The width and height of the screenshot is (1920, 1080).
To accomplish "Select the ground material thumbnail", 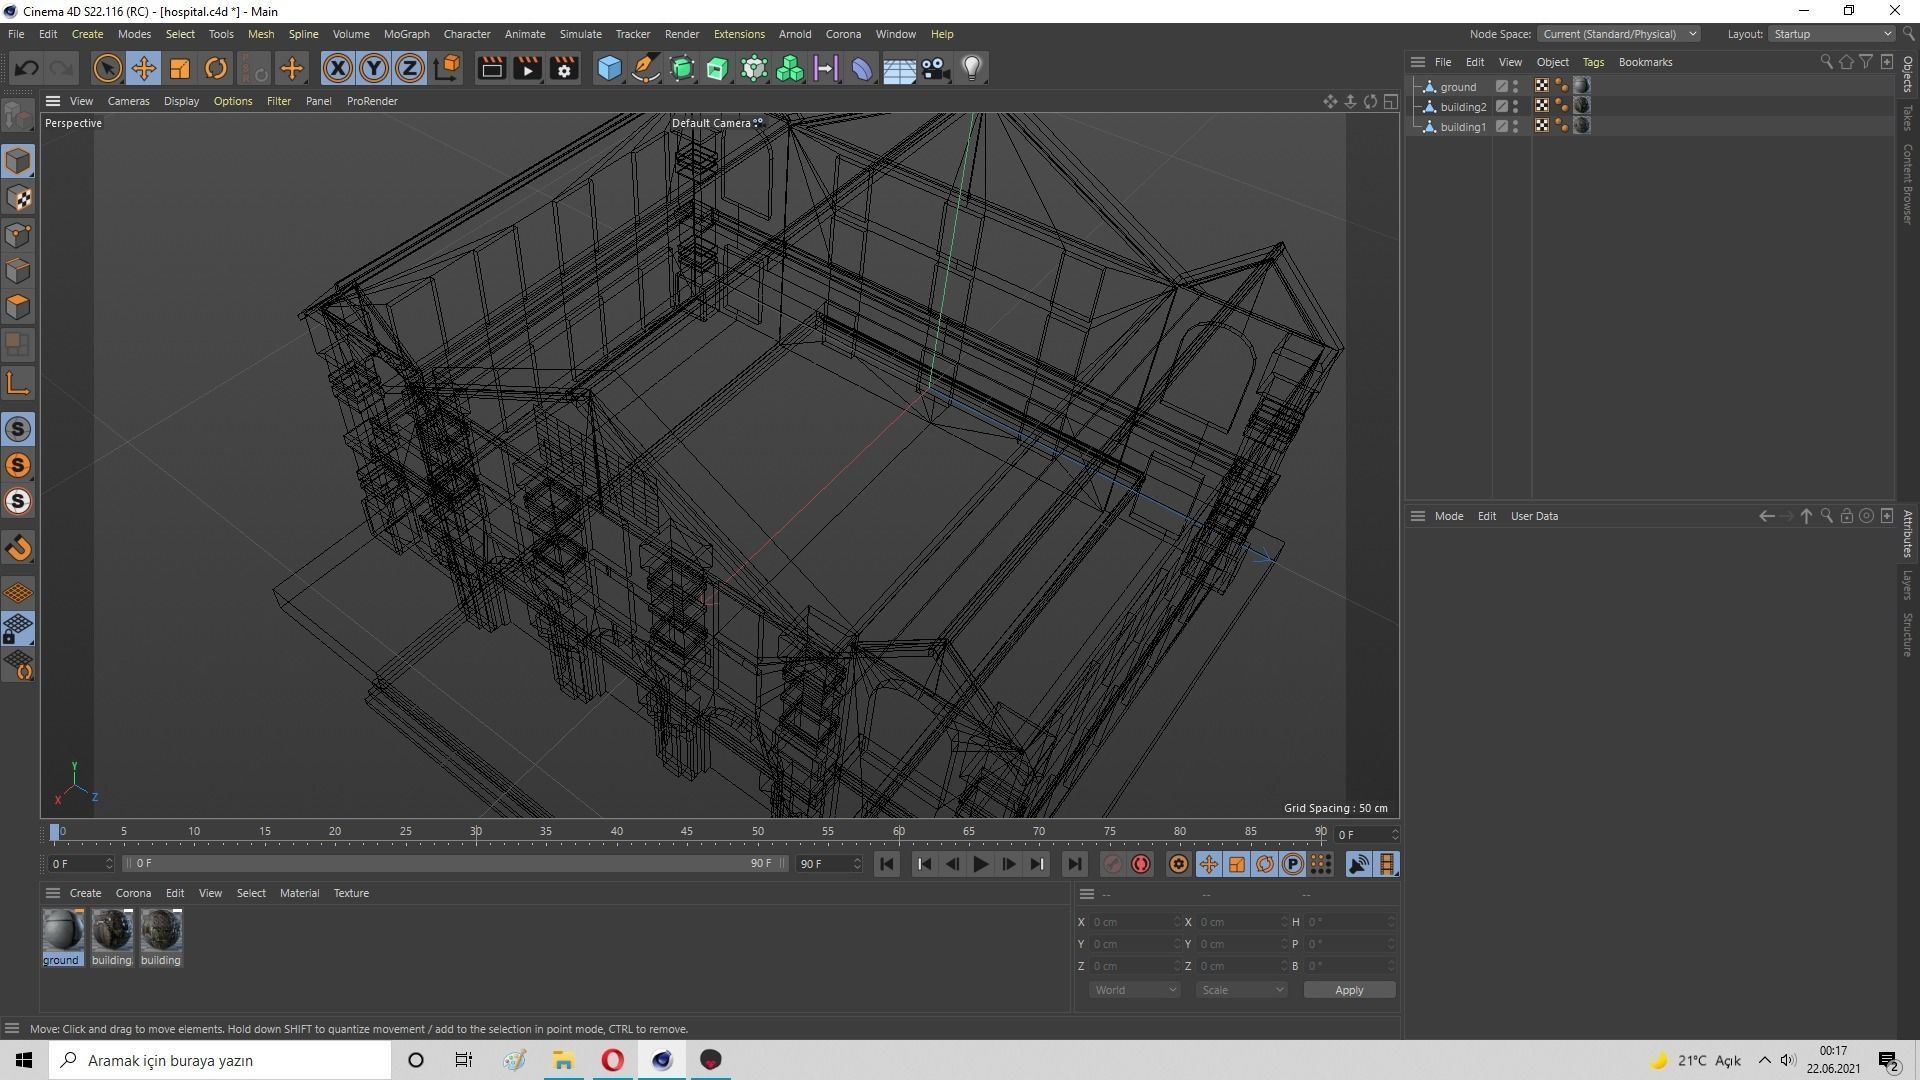I will pyautogui.click(x=62, y=931).
